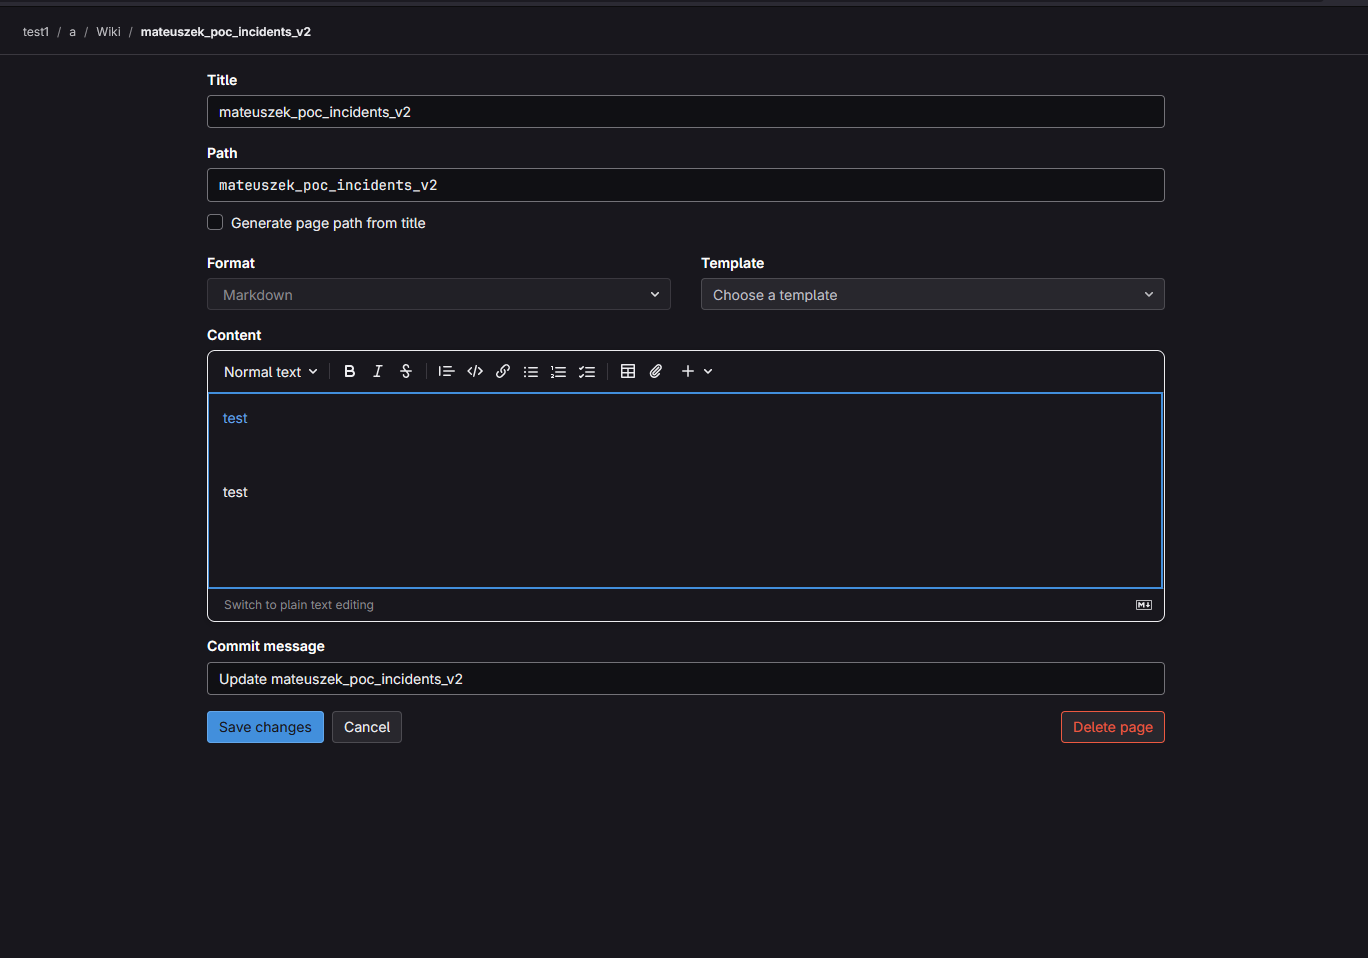Screen dimensions: 1368x958
Task: Insert inline code formatting
Action: click(475, 371)
